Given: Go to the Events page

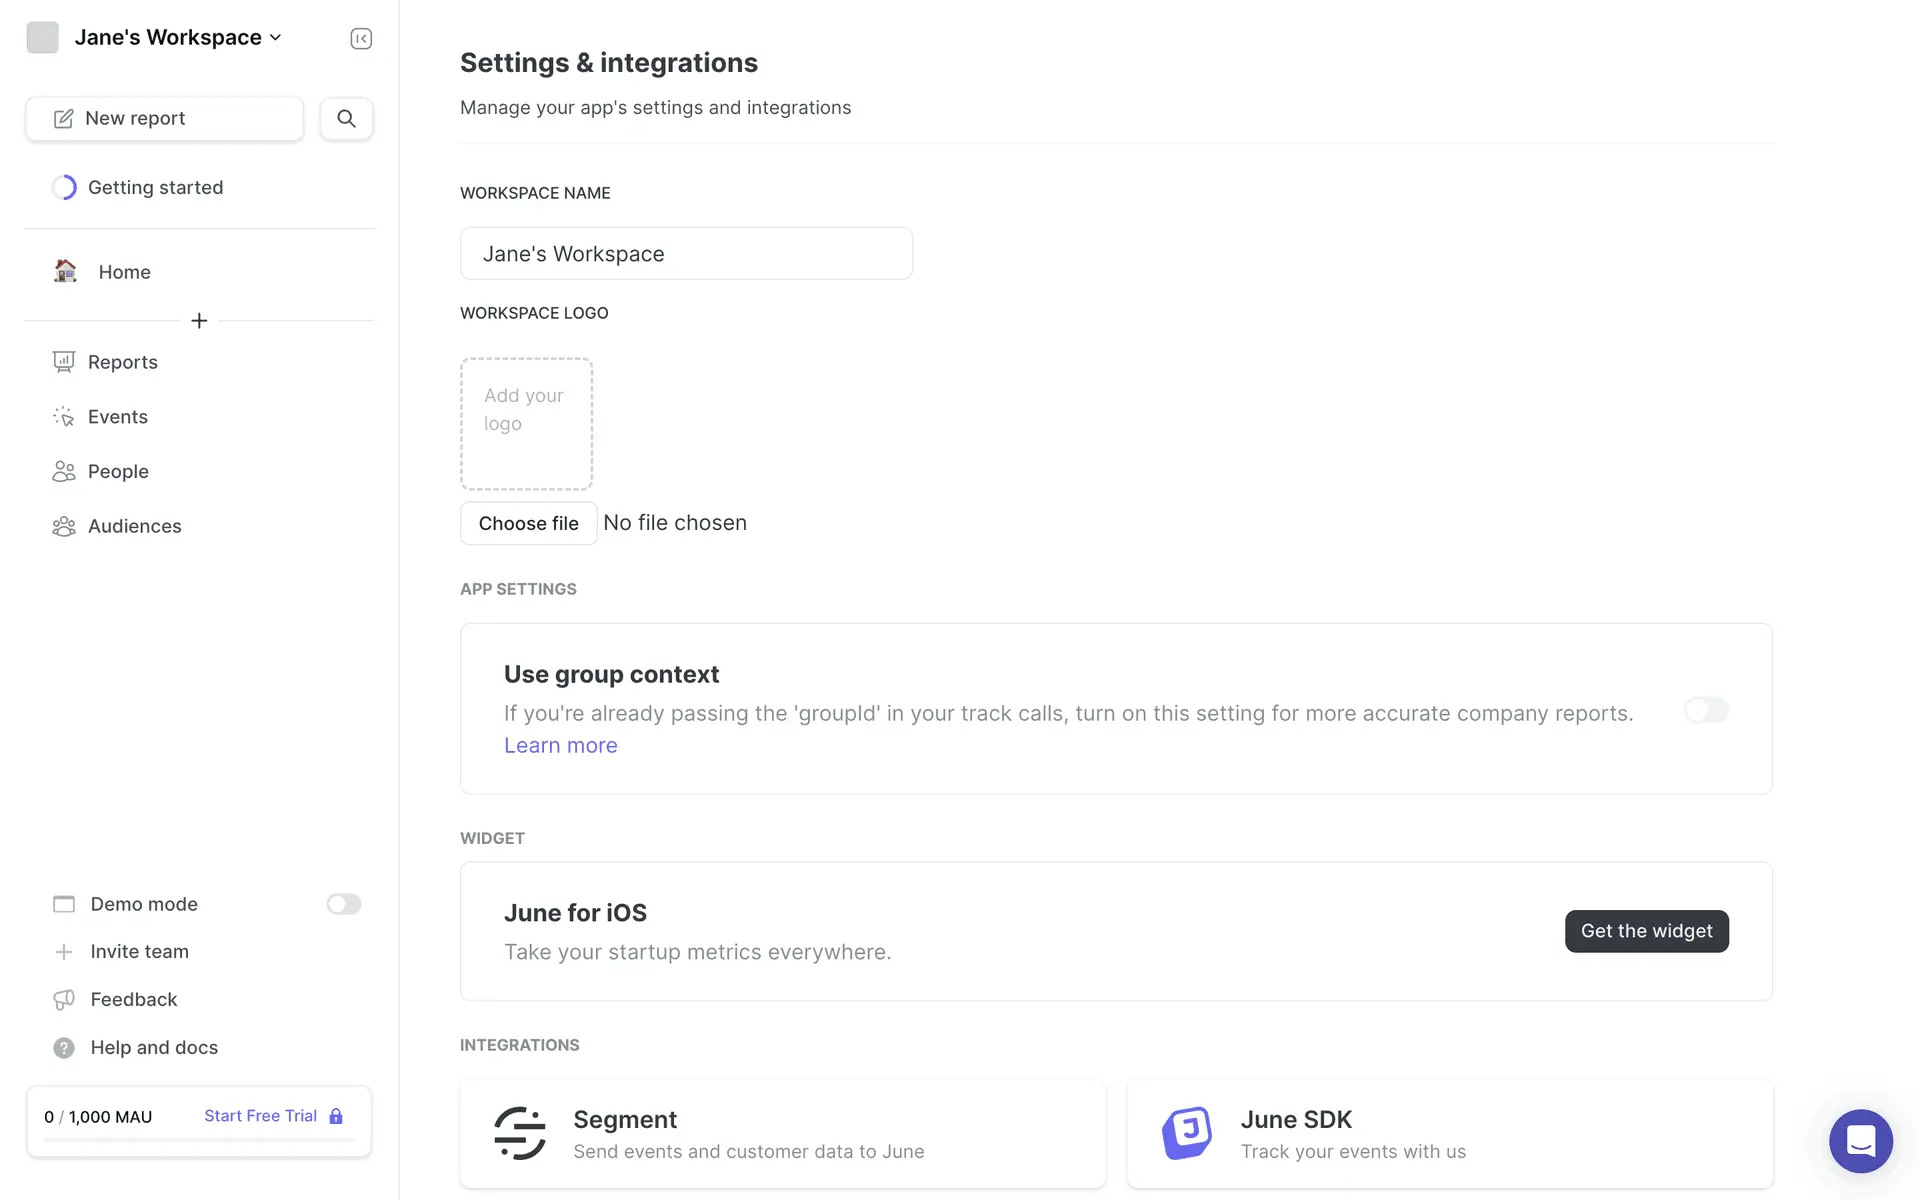Looking at the screenshot, I should (x=117, y=417).
